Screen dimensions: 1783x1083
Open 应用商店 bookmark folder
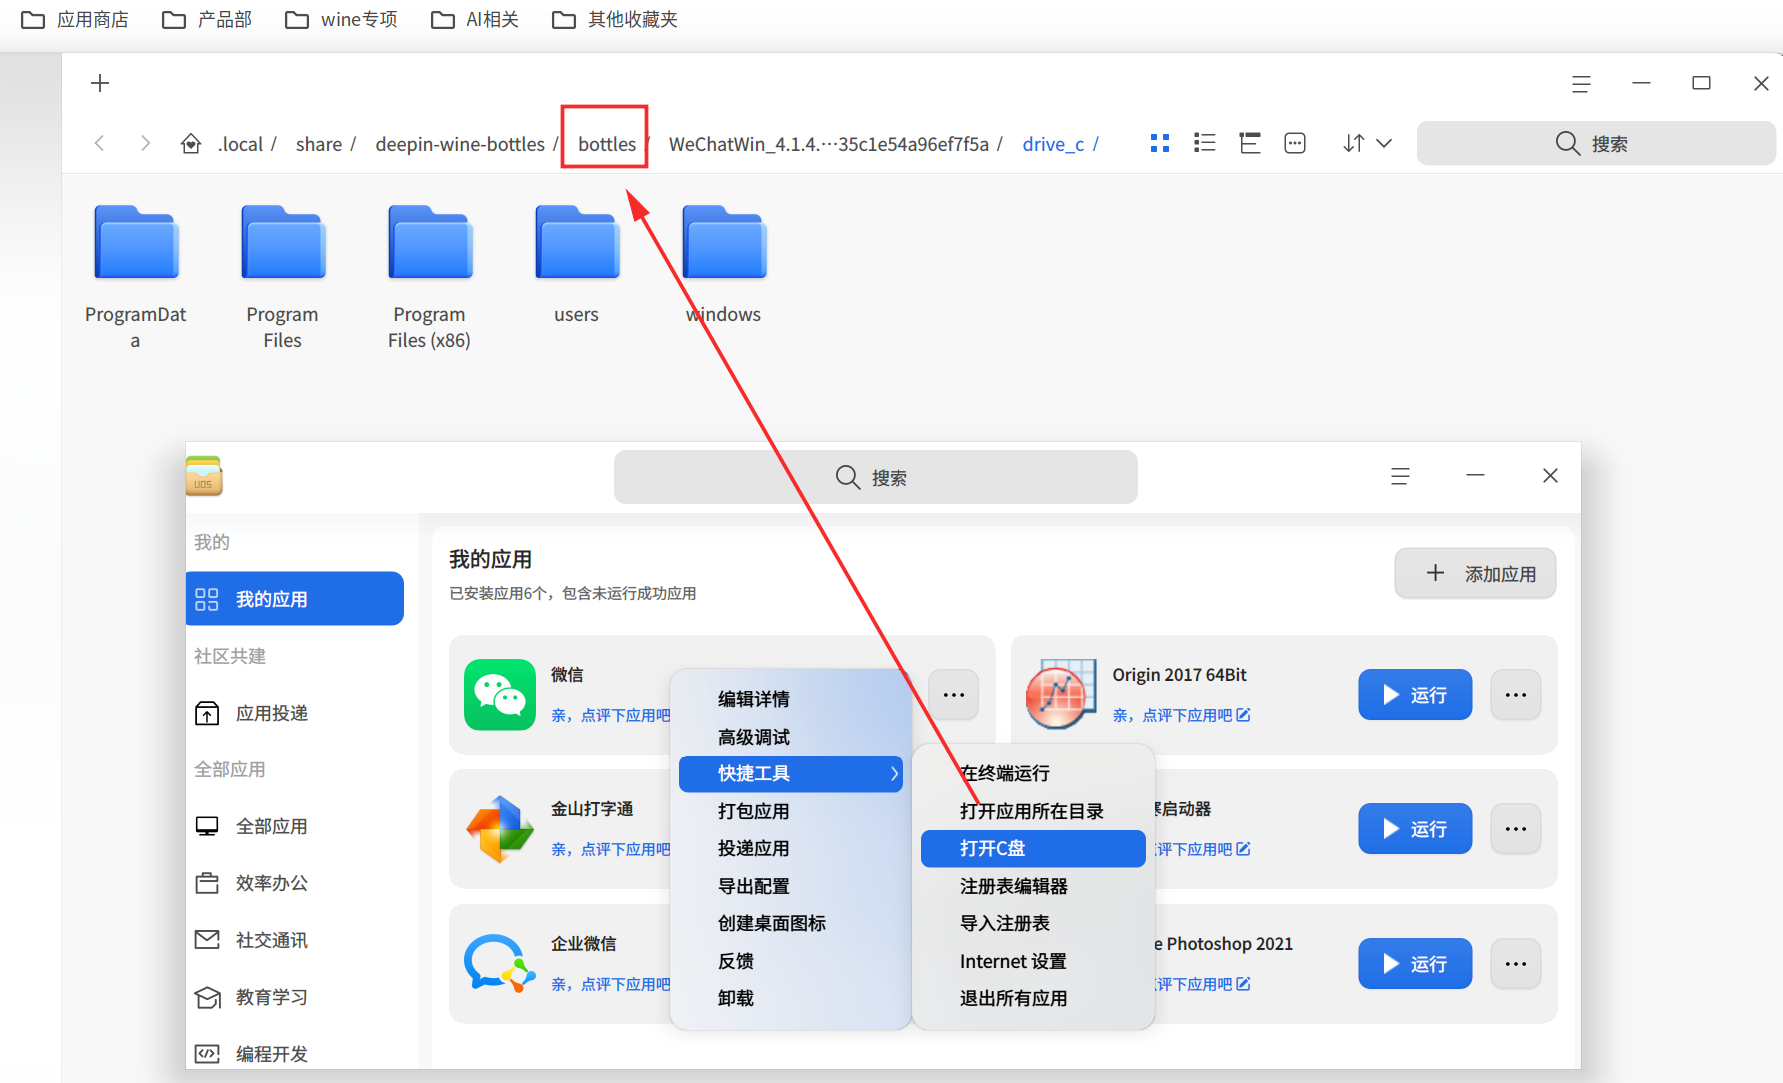(x=75, y=19)
